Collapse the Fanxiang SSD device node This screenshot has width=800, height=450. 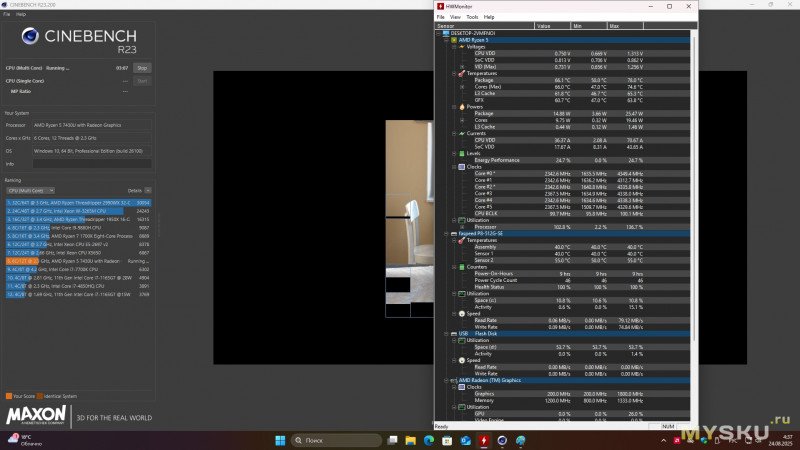coord(446,234)
